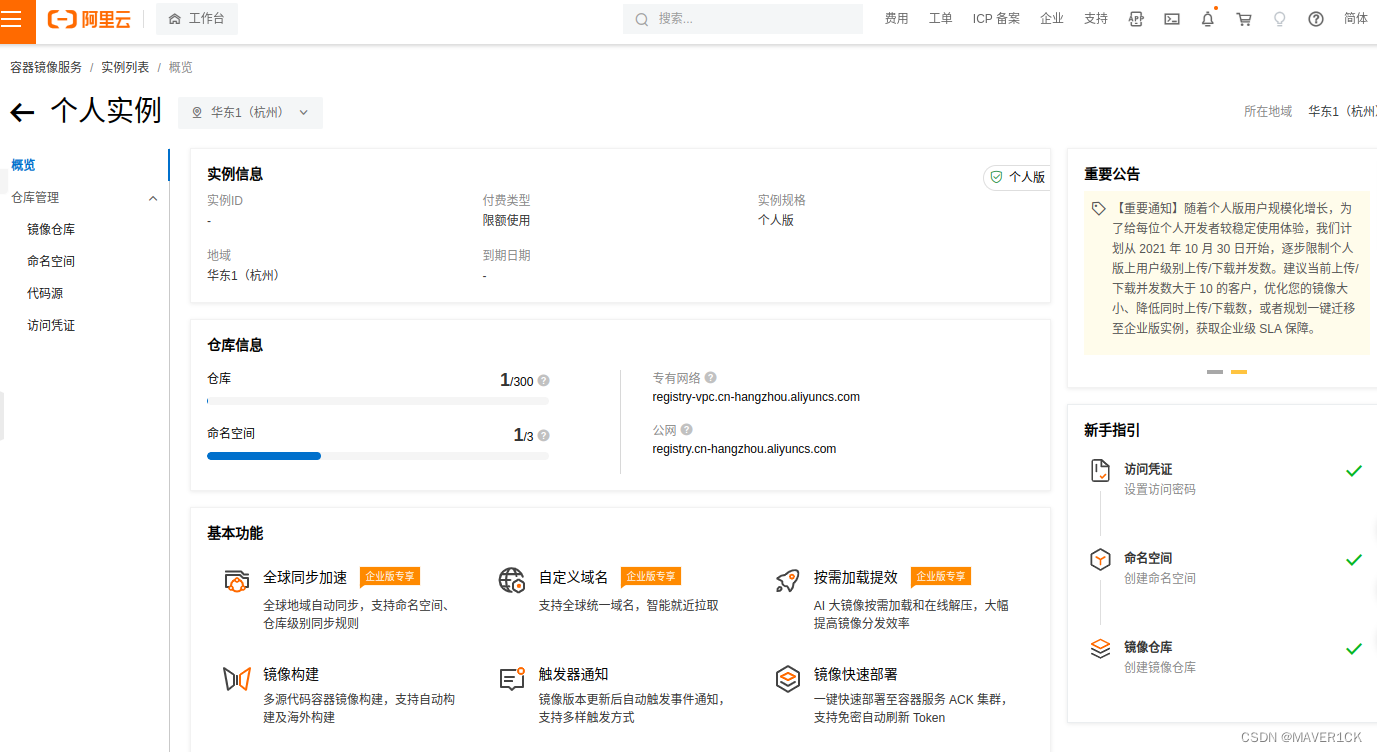Open the 全球同步加速 feature title
Image resolution: width=1377 pixels, height=752 pixels.
[305, 577]
